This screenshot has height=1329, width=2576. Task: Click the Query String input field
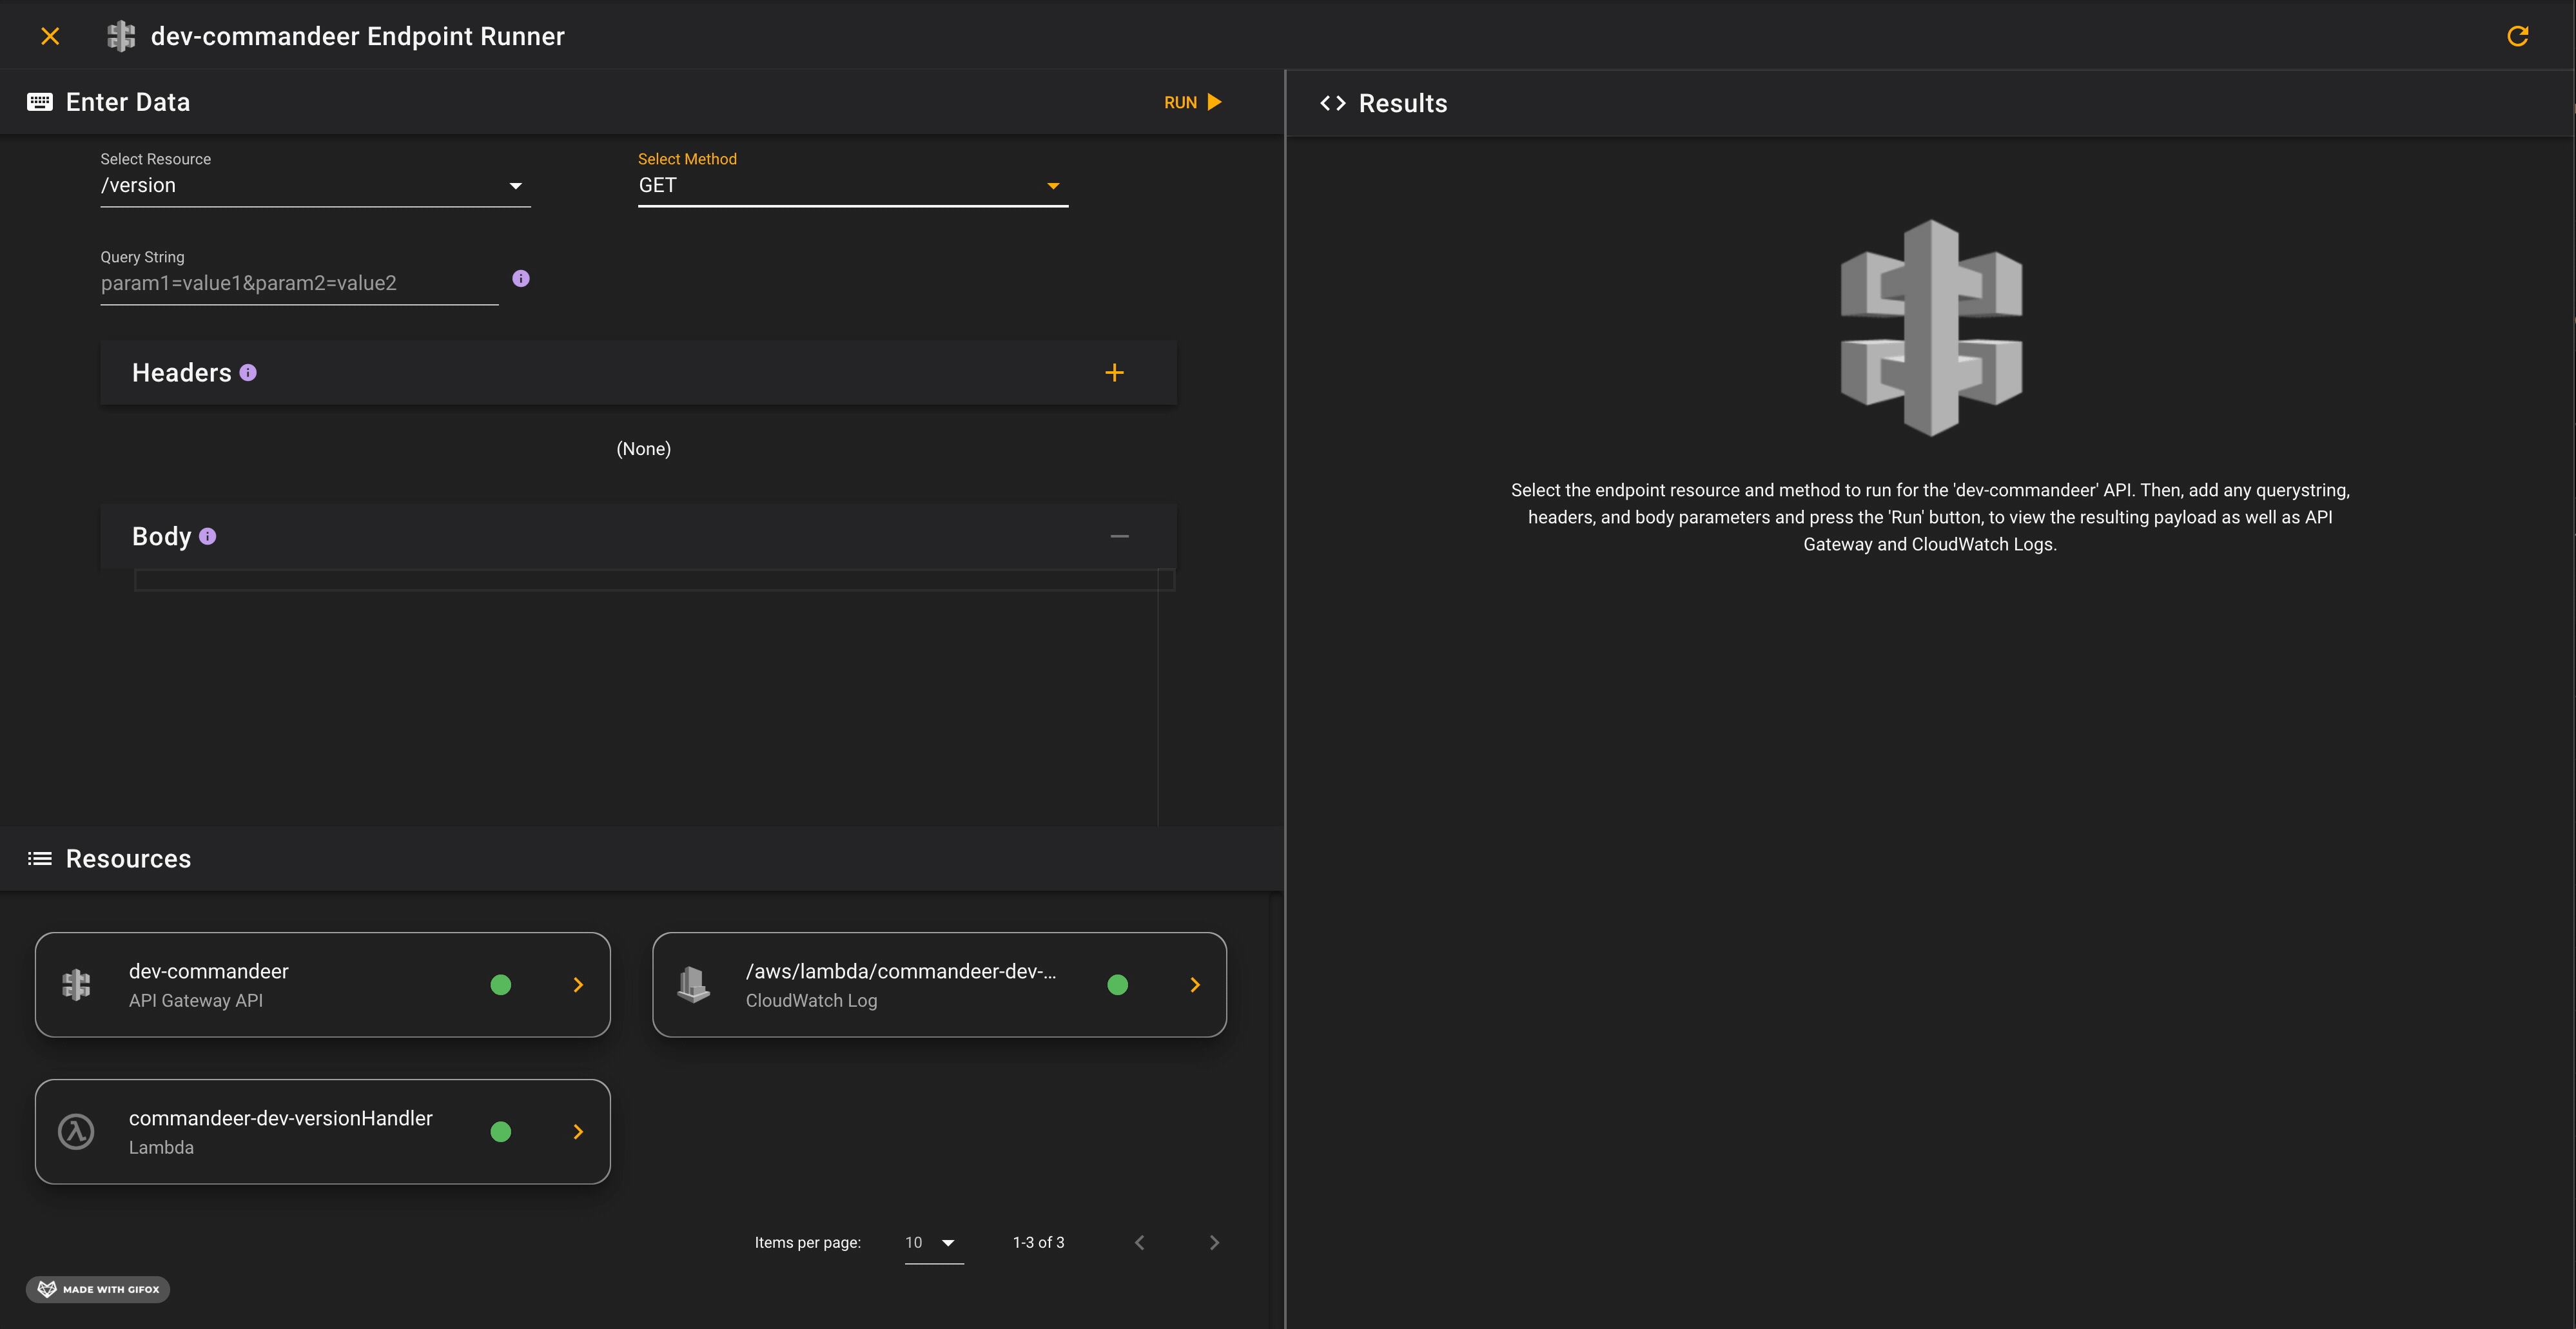[x=299, y=283]
